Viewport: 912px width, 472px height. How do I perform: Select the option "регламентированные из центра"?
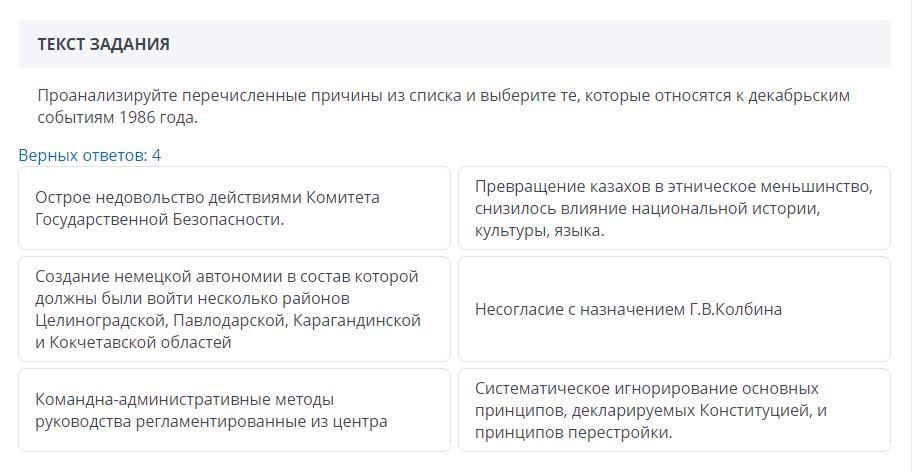234,410
